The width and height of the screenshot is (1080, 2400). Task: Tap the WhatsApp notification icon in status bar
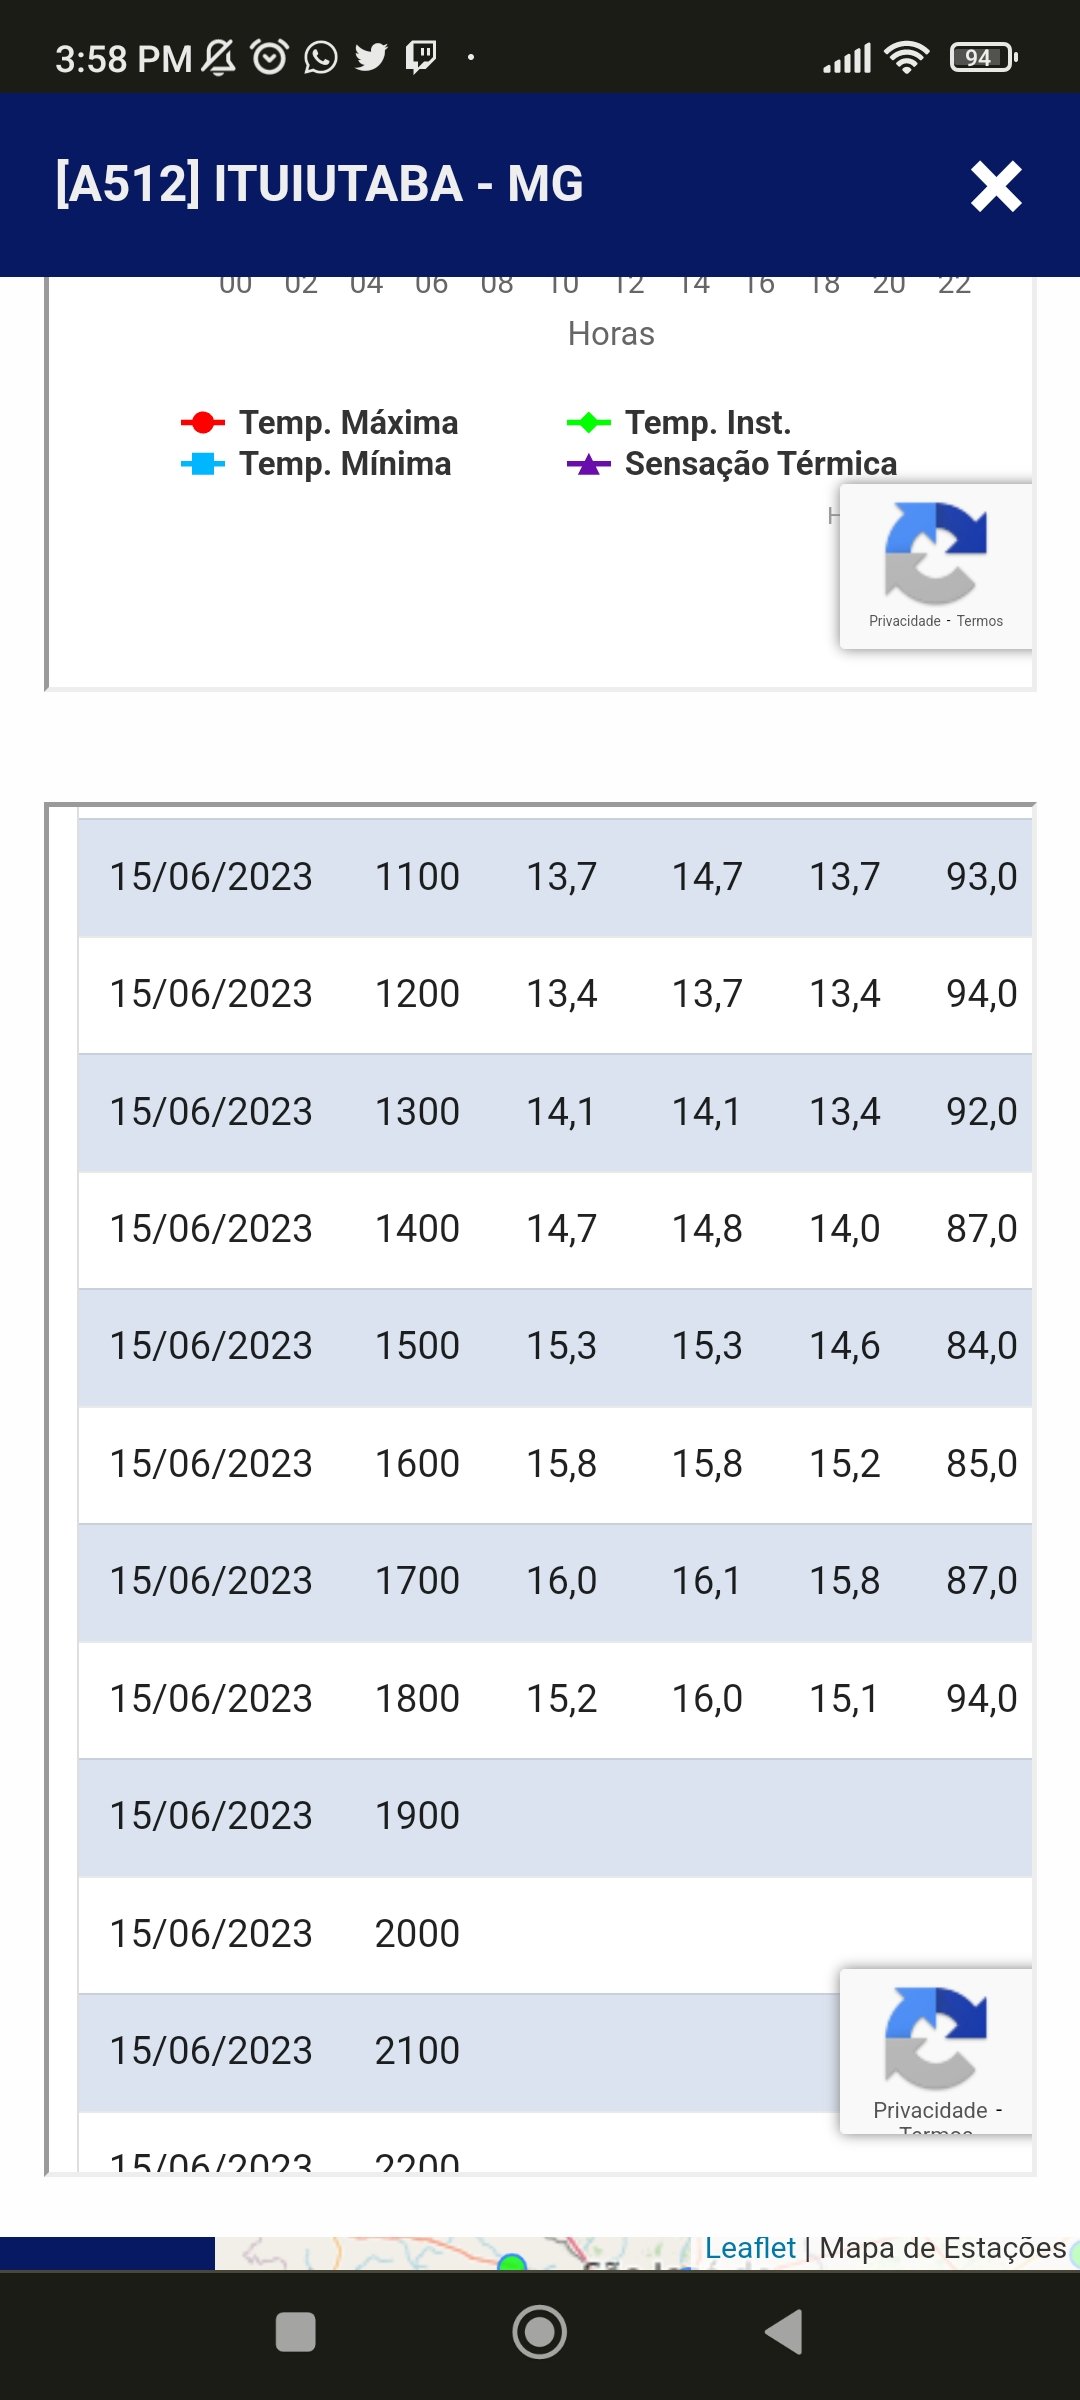(x=321, y=57)
